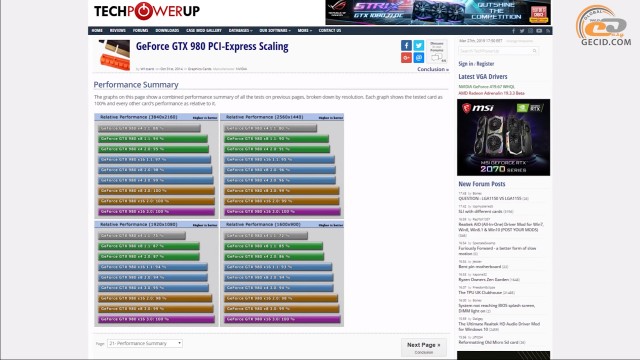Open NVIDIA GeForce WHQL driver link
This screenshot has height=360, width=640.
pyautogui.click(x=486, y=87)
